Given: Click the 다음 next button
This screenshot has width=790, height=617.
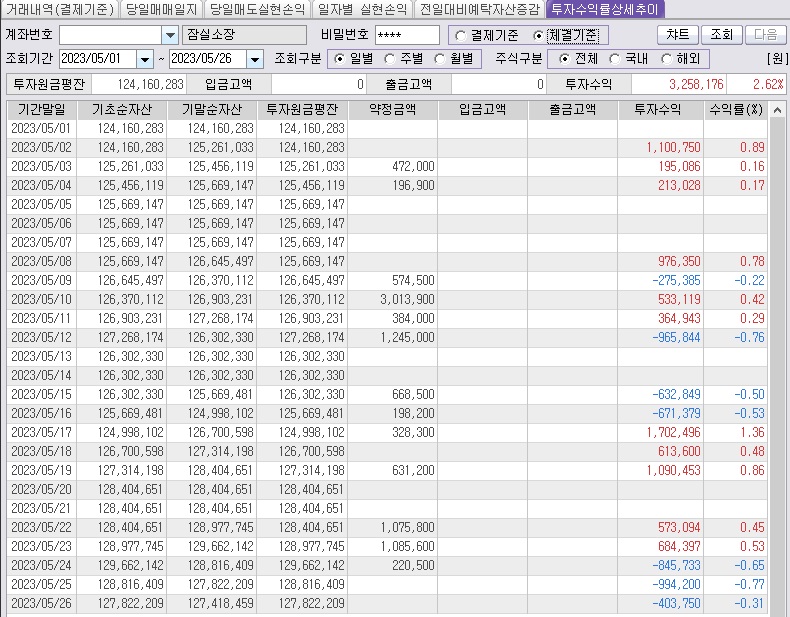Looking at the screenshot, I should [766, 35].
